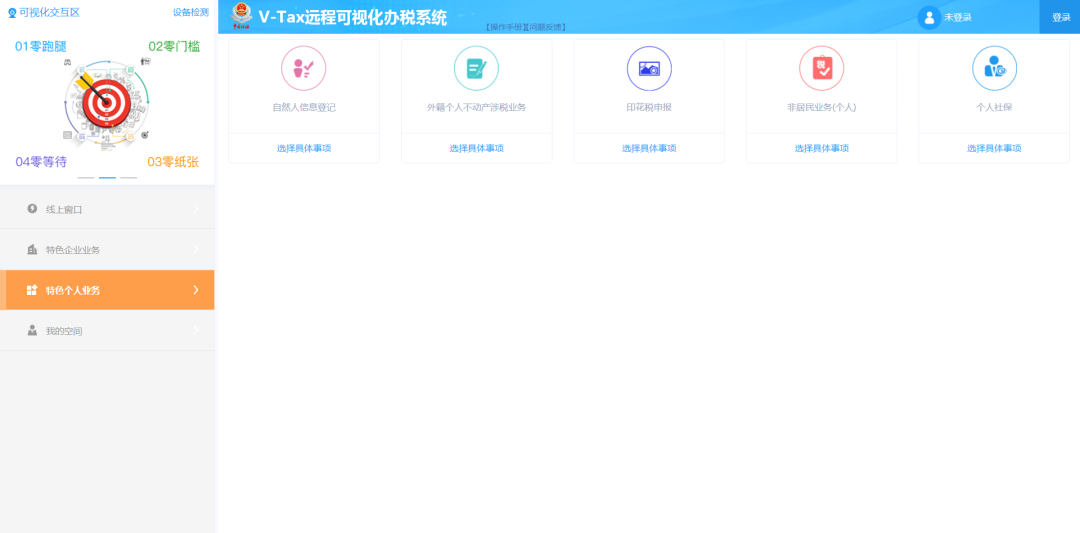The width and height of the screenshot is (1080, 533).
Task: Click the 自然人信息登记 pink icon
Action: click(x=303, y=68)
